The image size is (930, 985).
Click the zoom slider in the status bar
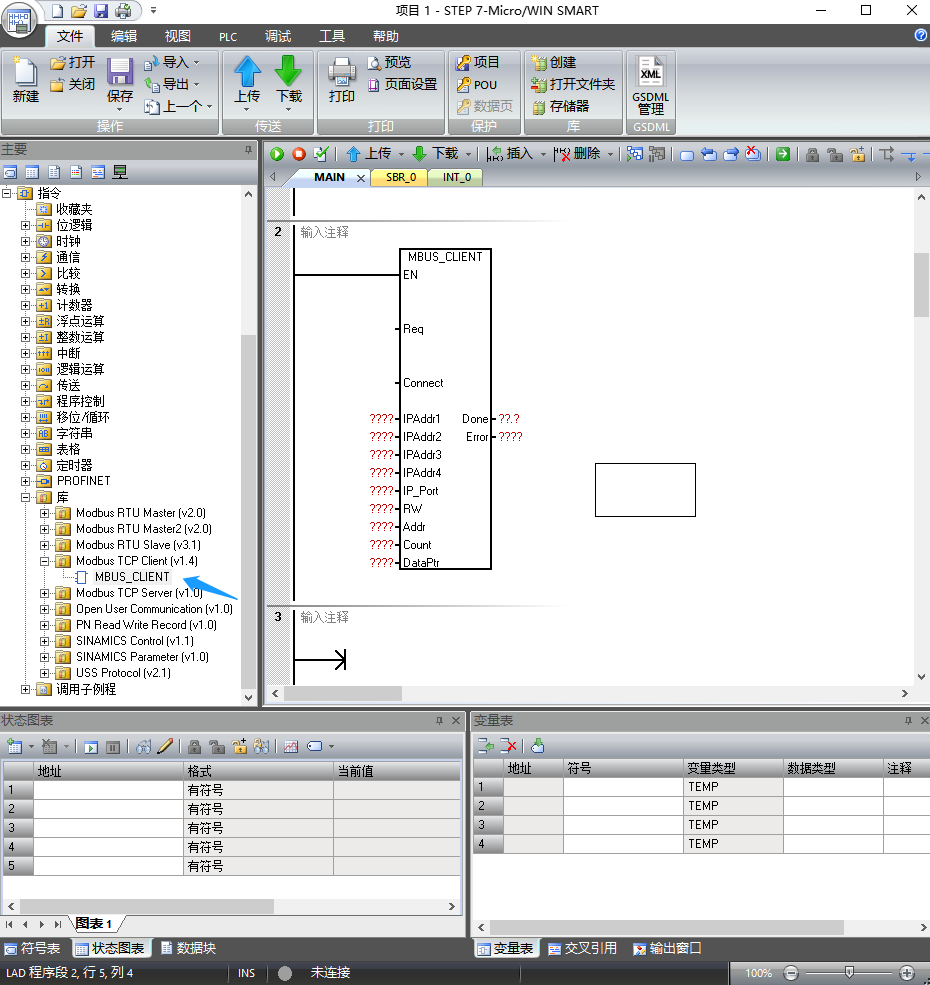(x=849, y=973)
